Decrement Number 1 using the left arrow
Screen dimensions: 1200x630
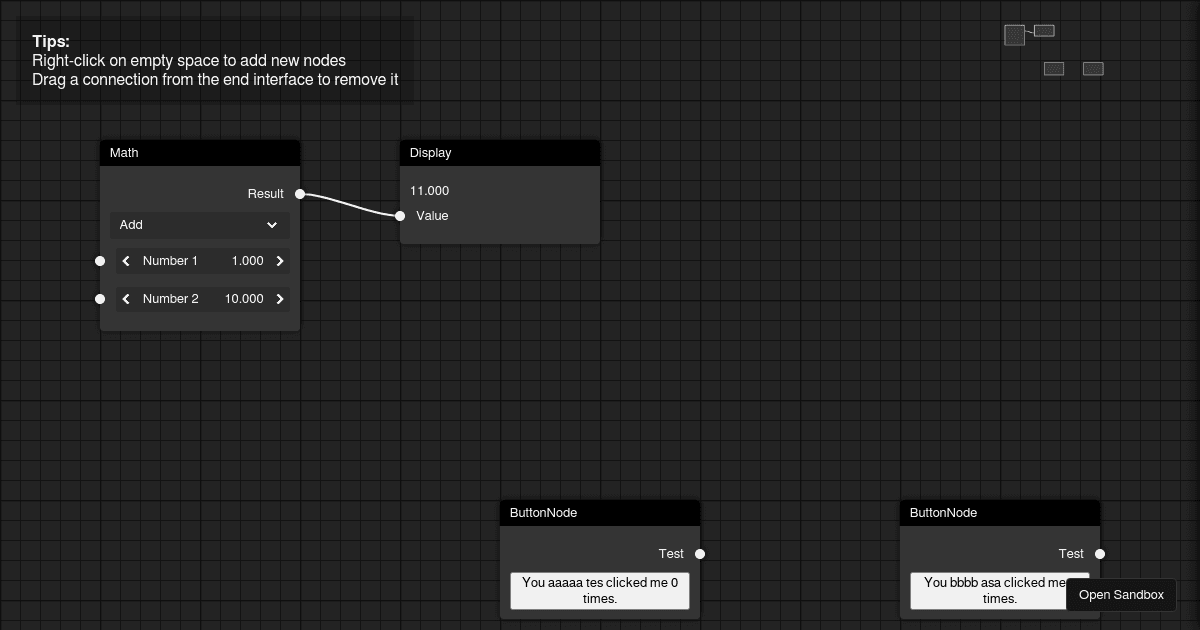(x=126, y=261)
